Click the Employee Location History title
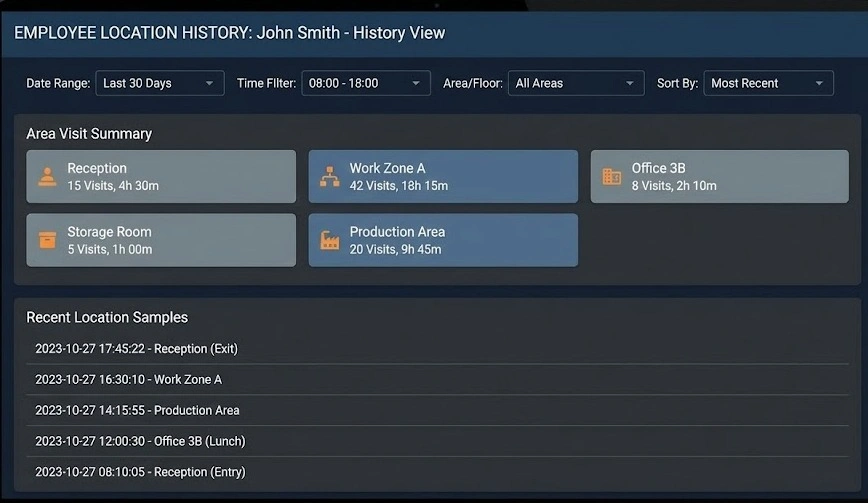This screenshot has height=503, width=868. 230,33
